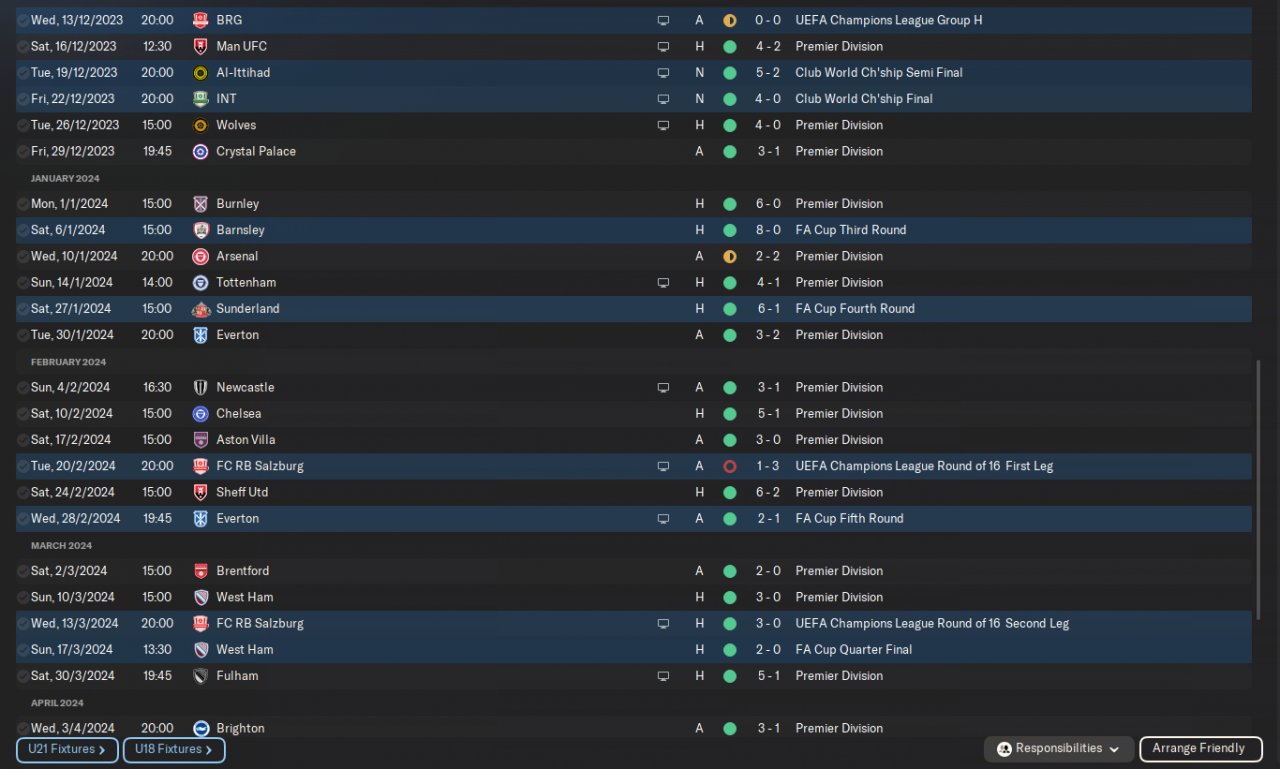Open the Chelsea team link
This screenshot has width=1280, height=769.
coord(239,414)
